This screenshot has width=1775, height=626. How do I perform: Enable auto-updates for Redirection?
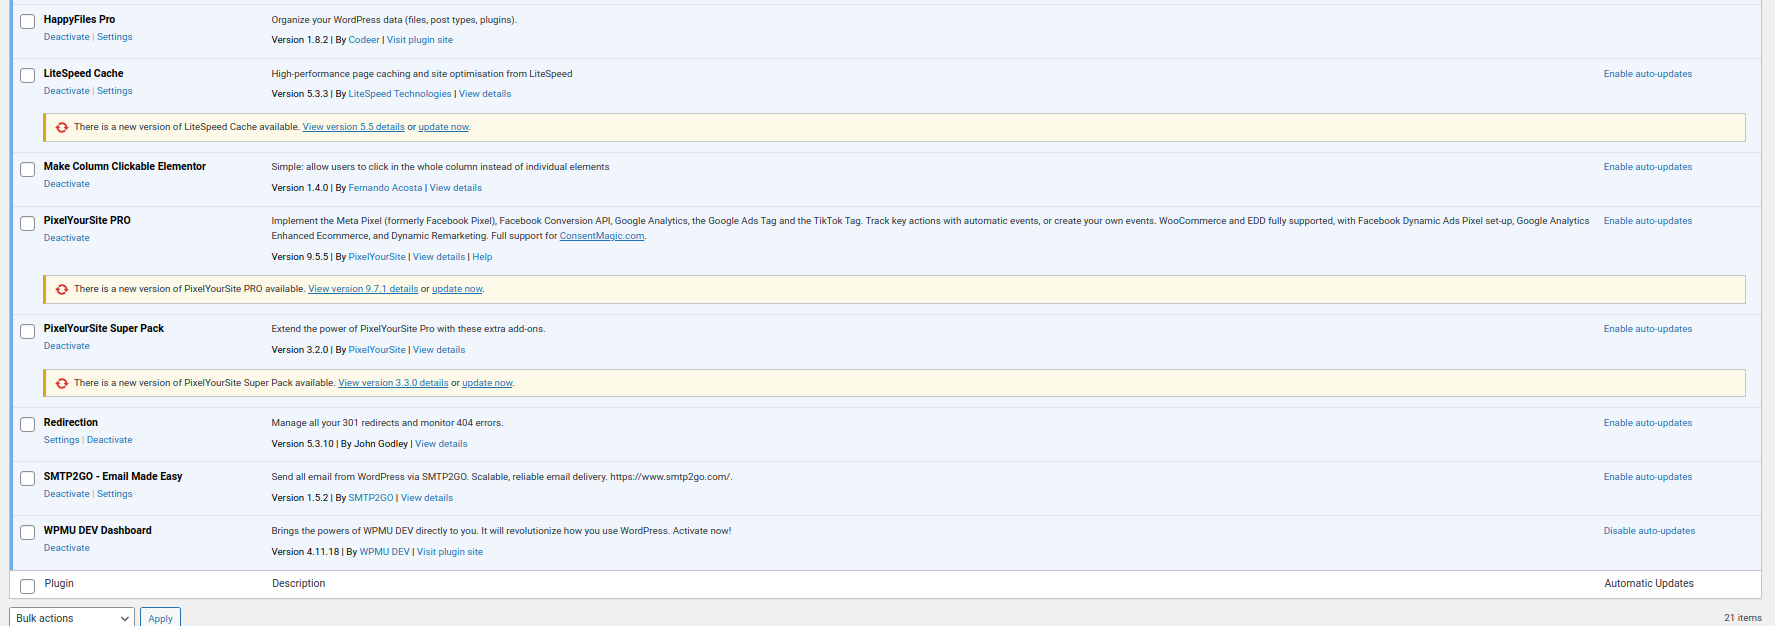[1647, 423]
